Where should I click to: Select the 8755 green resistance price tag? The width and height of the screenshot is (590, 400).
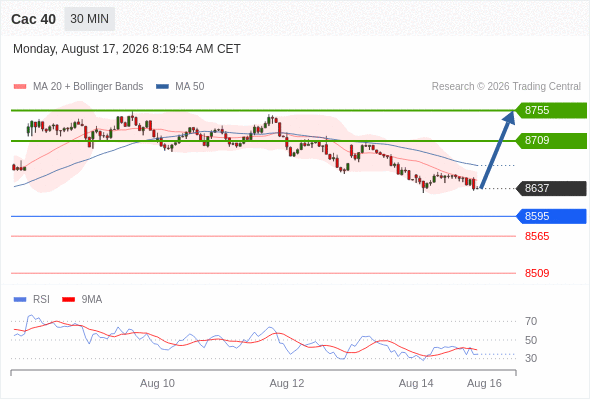click(551, 110)
